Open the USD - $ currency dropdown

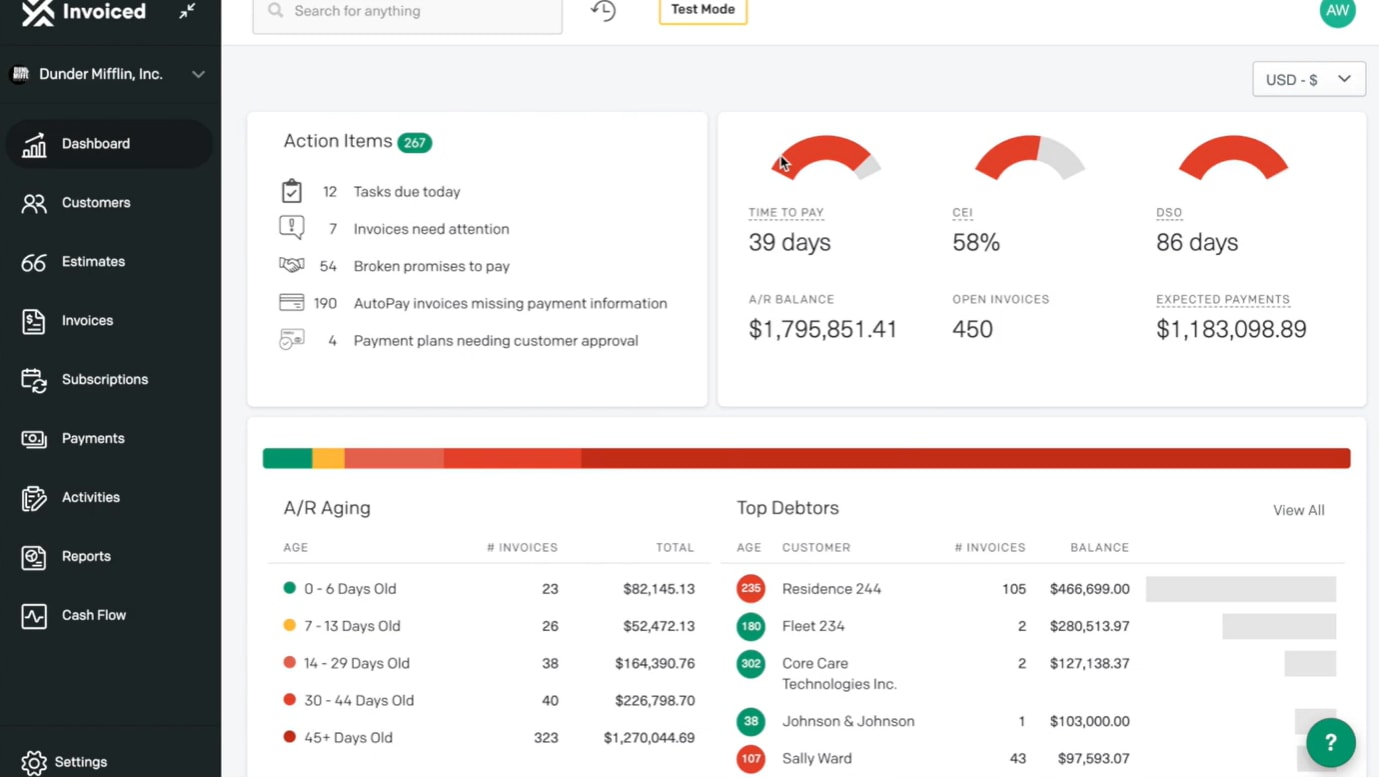pos(1309,80)
